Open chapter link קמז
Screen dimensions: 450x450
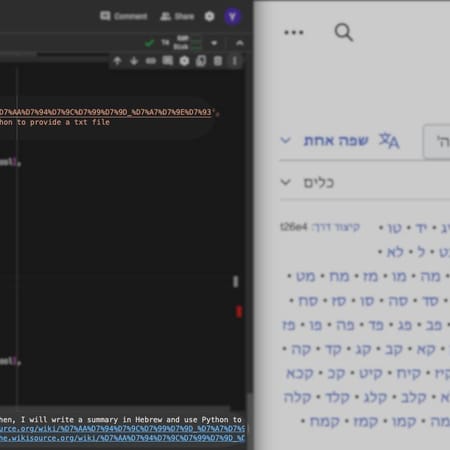pos(365,422)
